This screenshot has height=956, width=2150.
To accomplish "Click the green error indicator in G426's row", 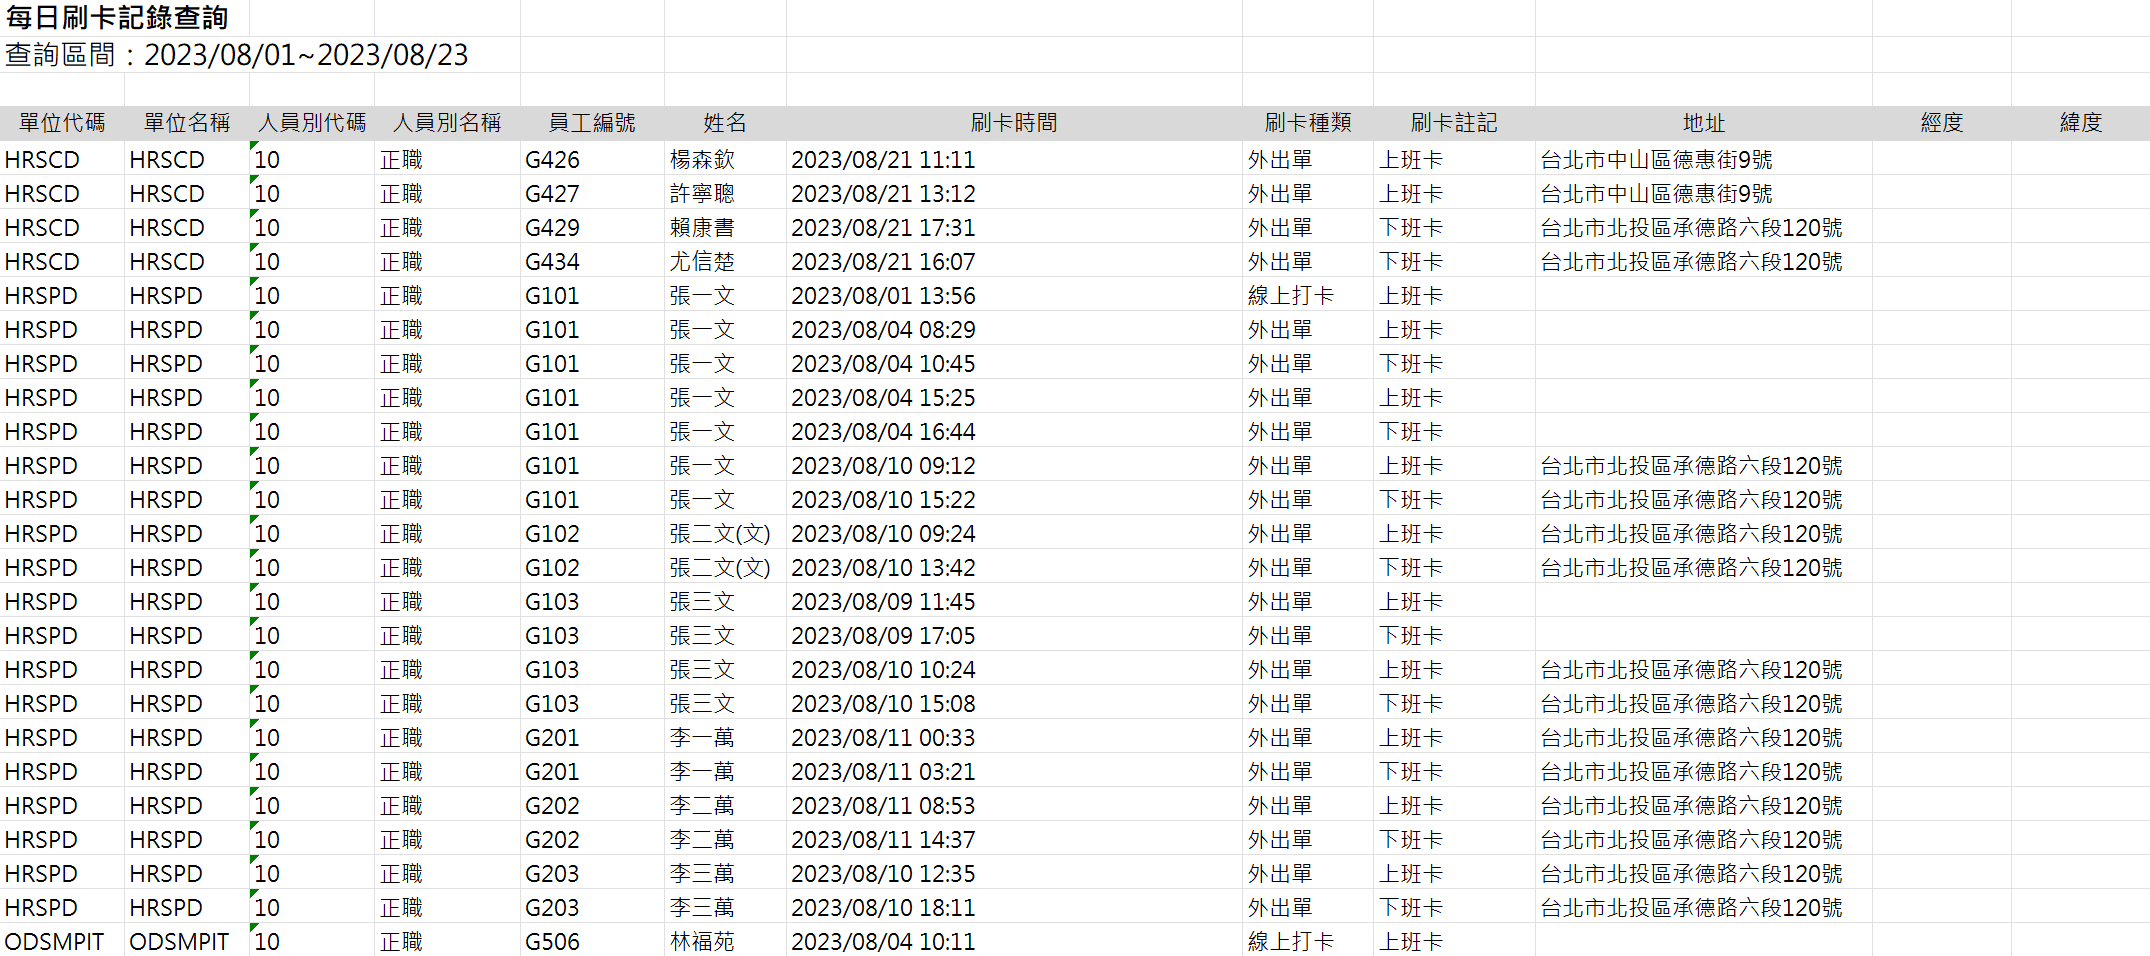I will pyautogui.click(x=254, y=146).
